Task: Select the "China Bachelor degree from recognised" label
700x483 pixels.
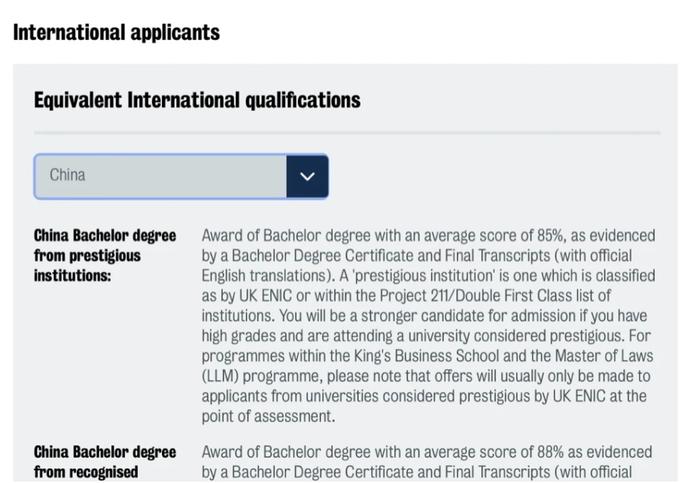Action: pyautogui.click(x=104, y=462)
